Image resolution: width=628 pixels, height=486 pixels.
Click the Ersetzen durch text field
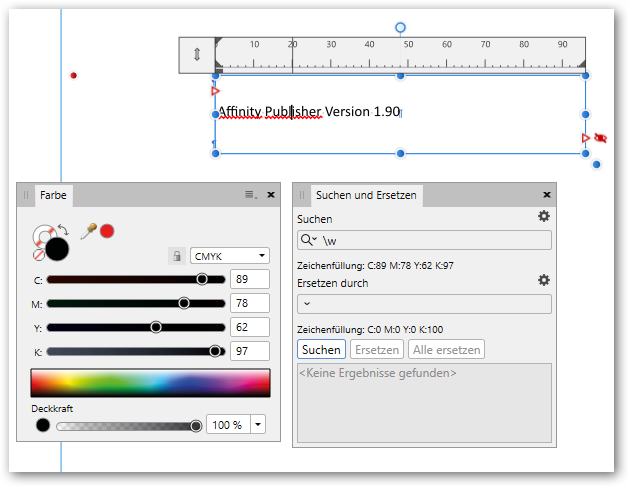click(424, 304)
